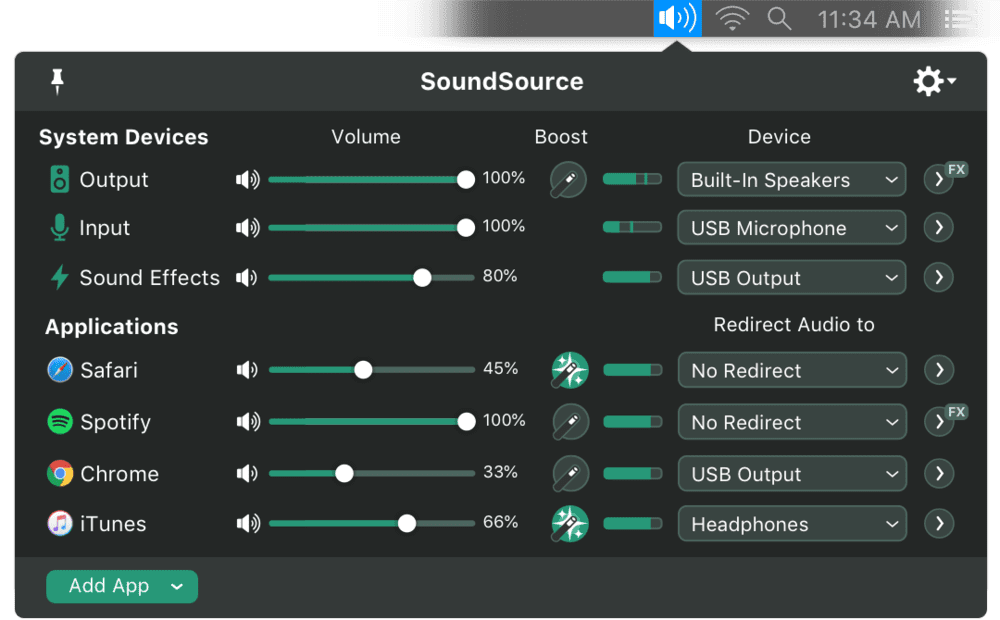Click the Add App button

122,586
